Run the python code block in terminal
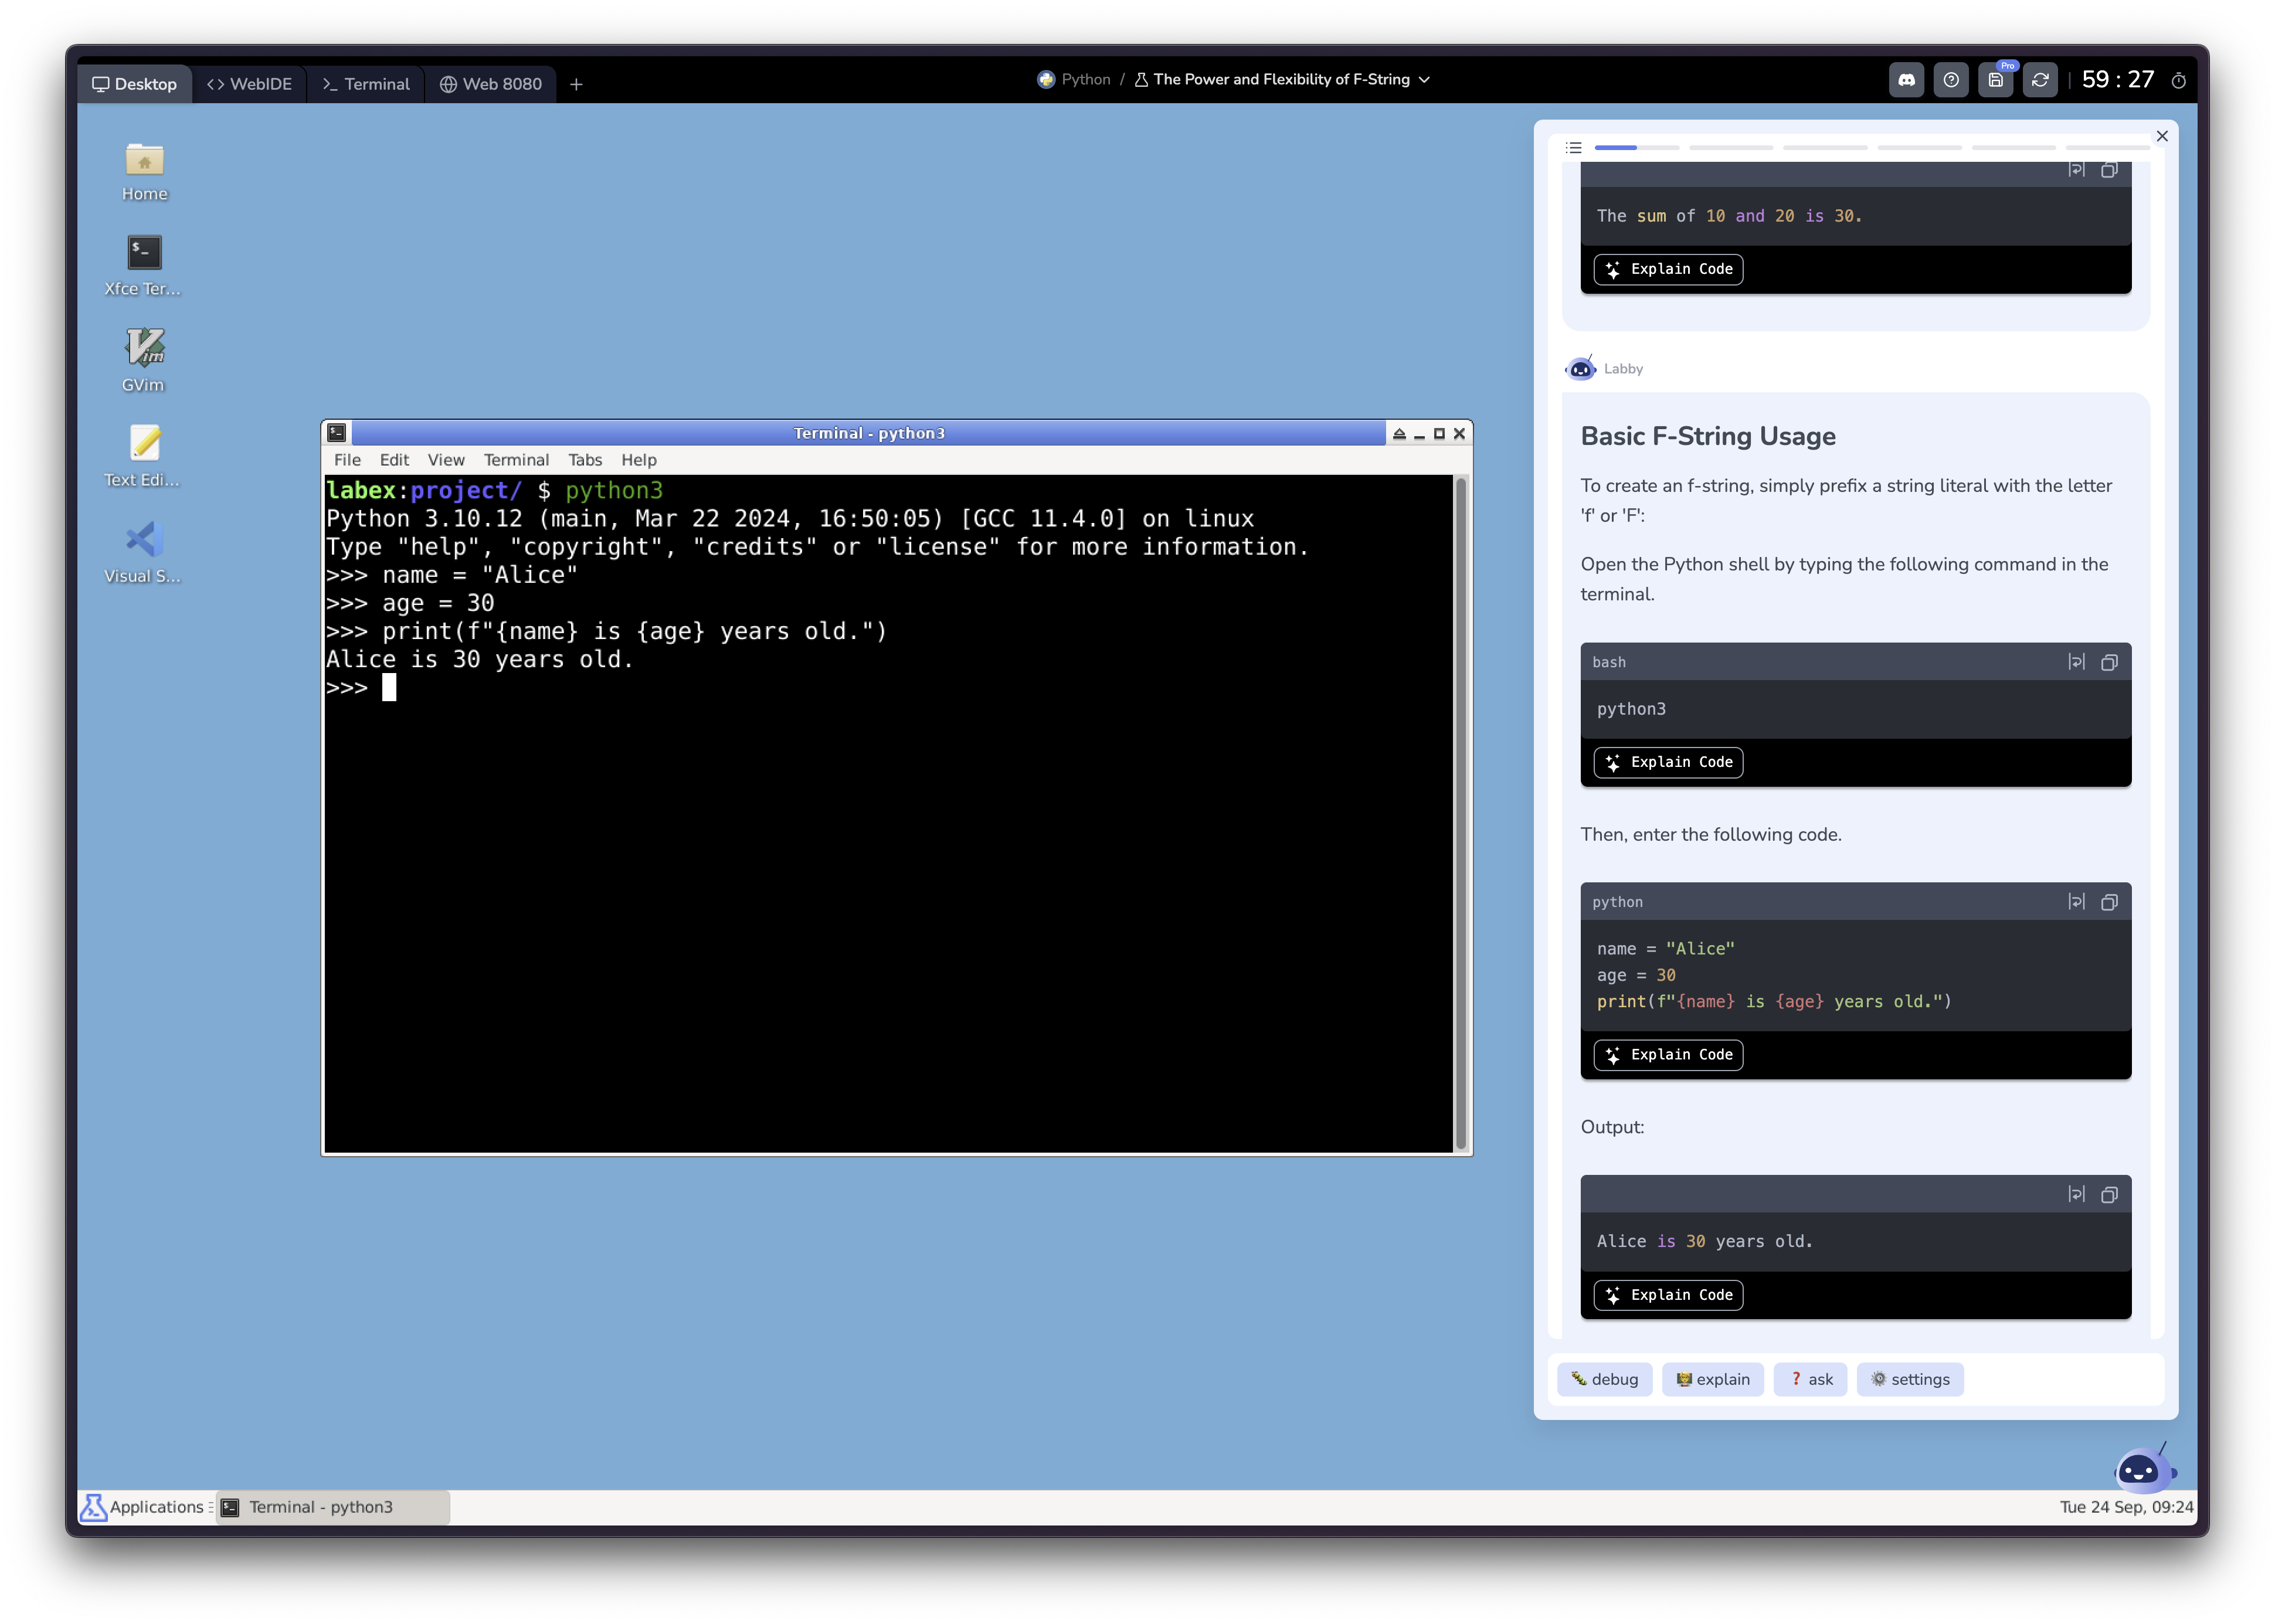 click(x=2076, y=902)
